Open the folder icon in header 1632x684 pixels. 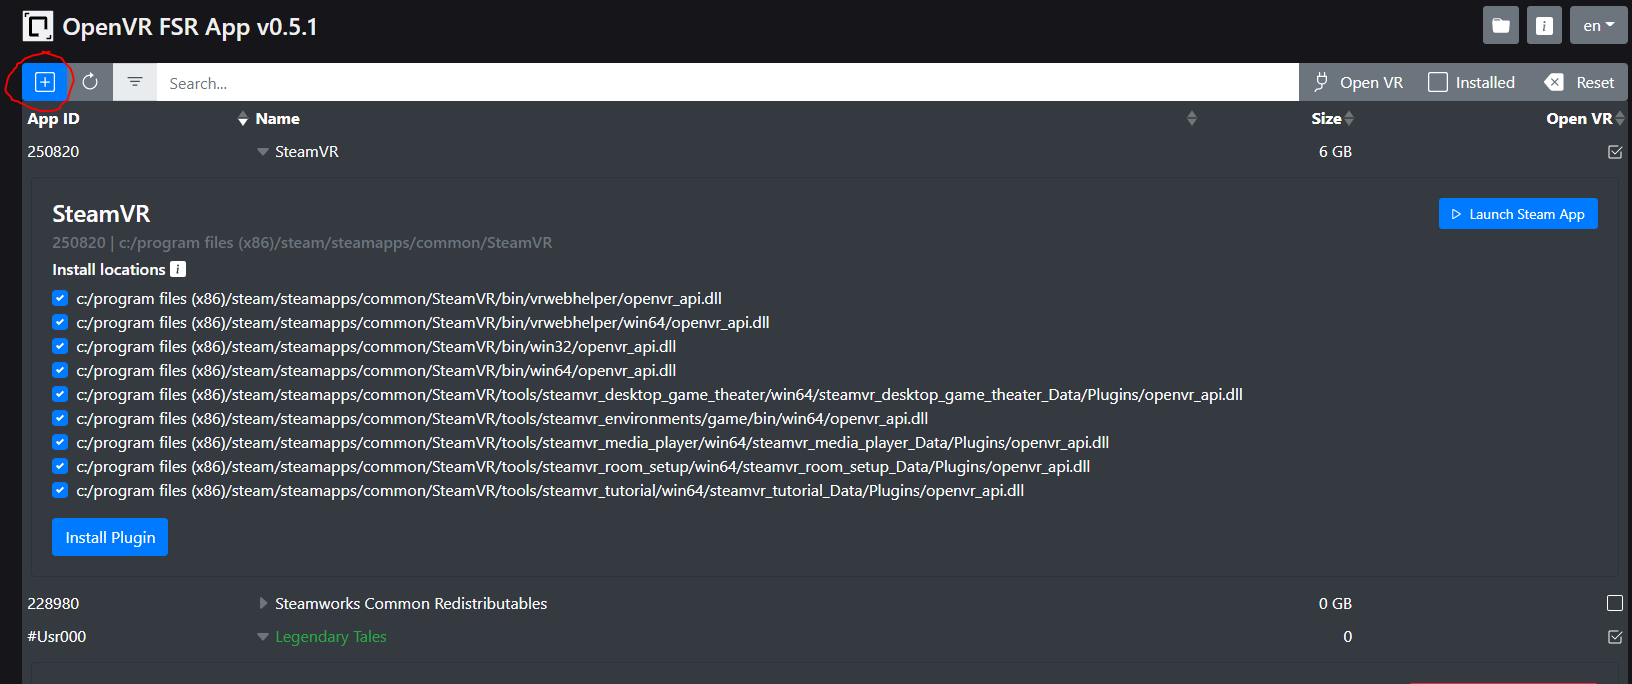click(x=1501, y=26)
